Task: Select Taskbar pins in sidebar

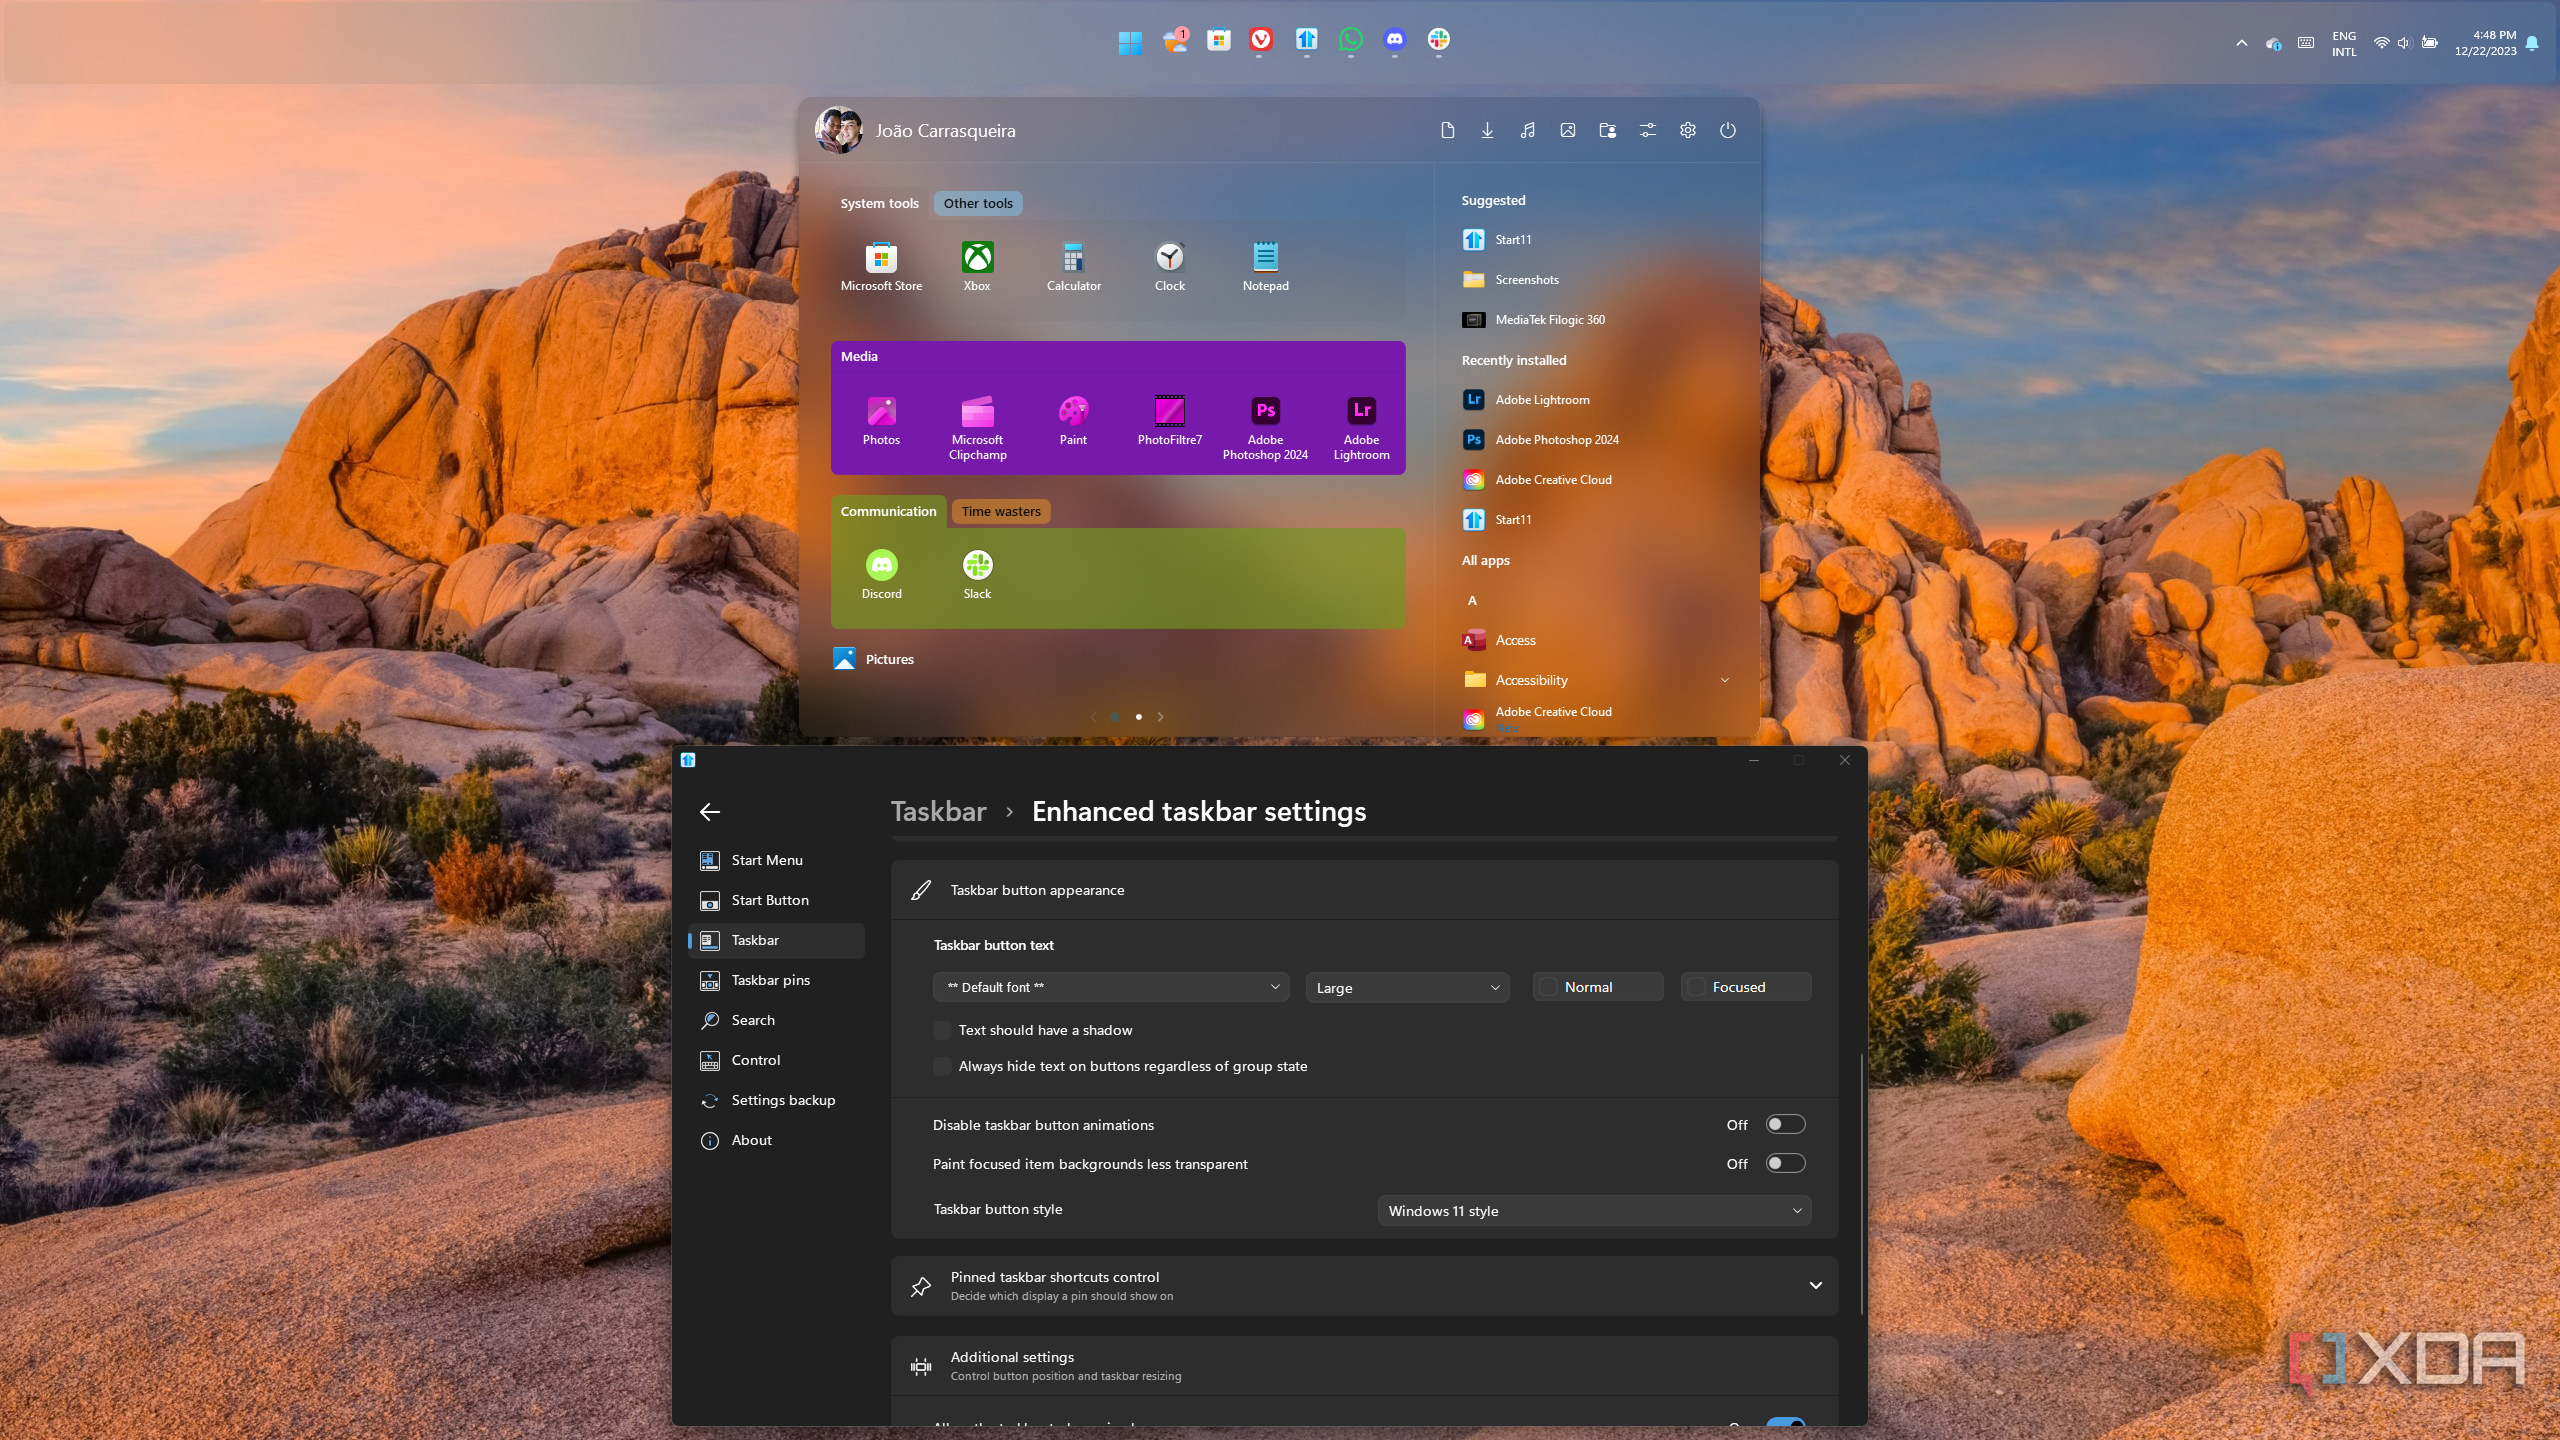Action: (770, 980)
